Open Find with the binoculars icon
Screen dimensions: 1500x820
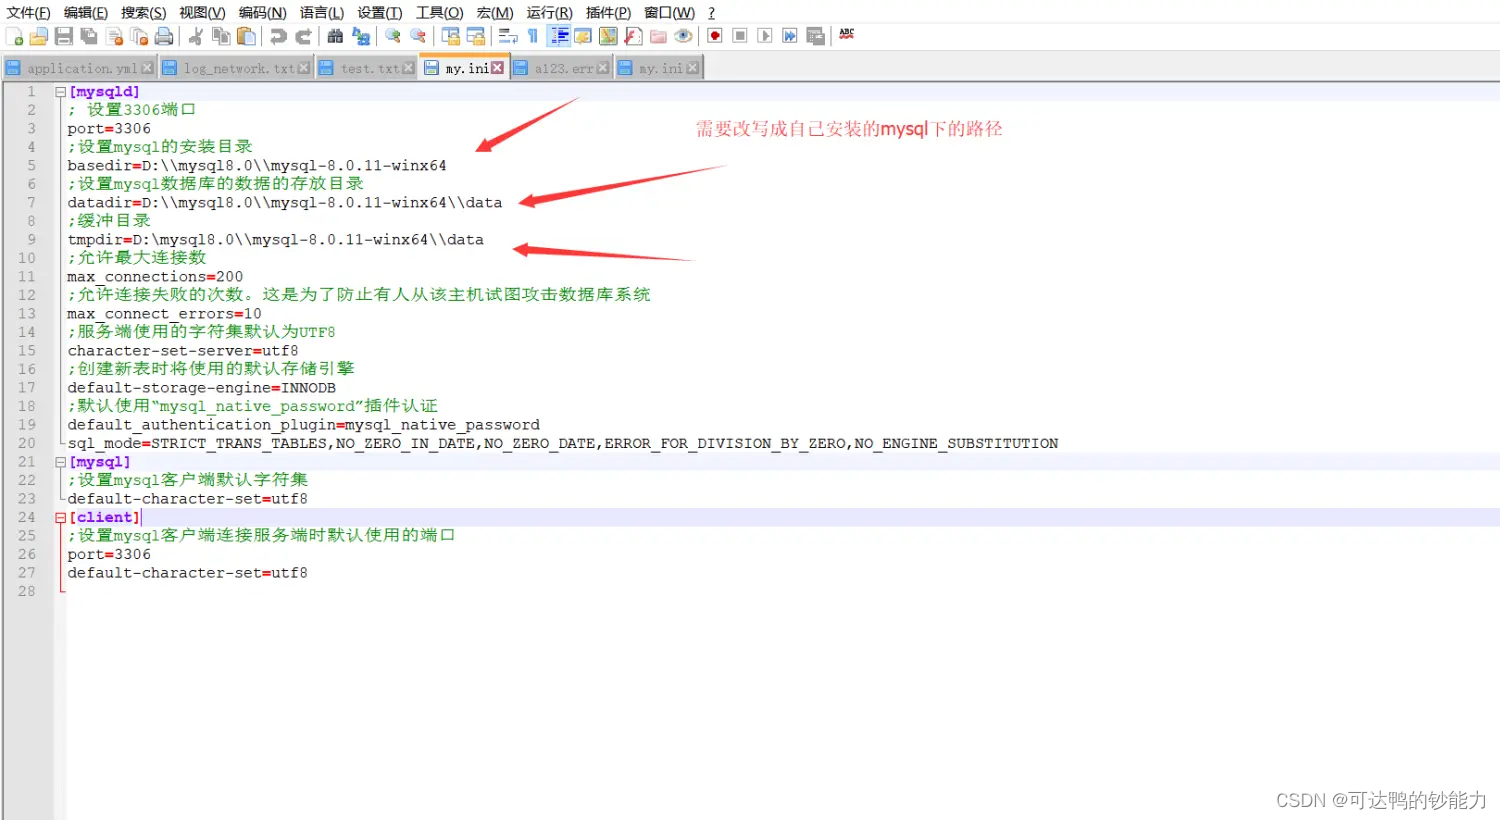click(335, 36)
